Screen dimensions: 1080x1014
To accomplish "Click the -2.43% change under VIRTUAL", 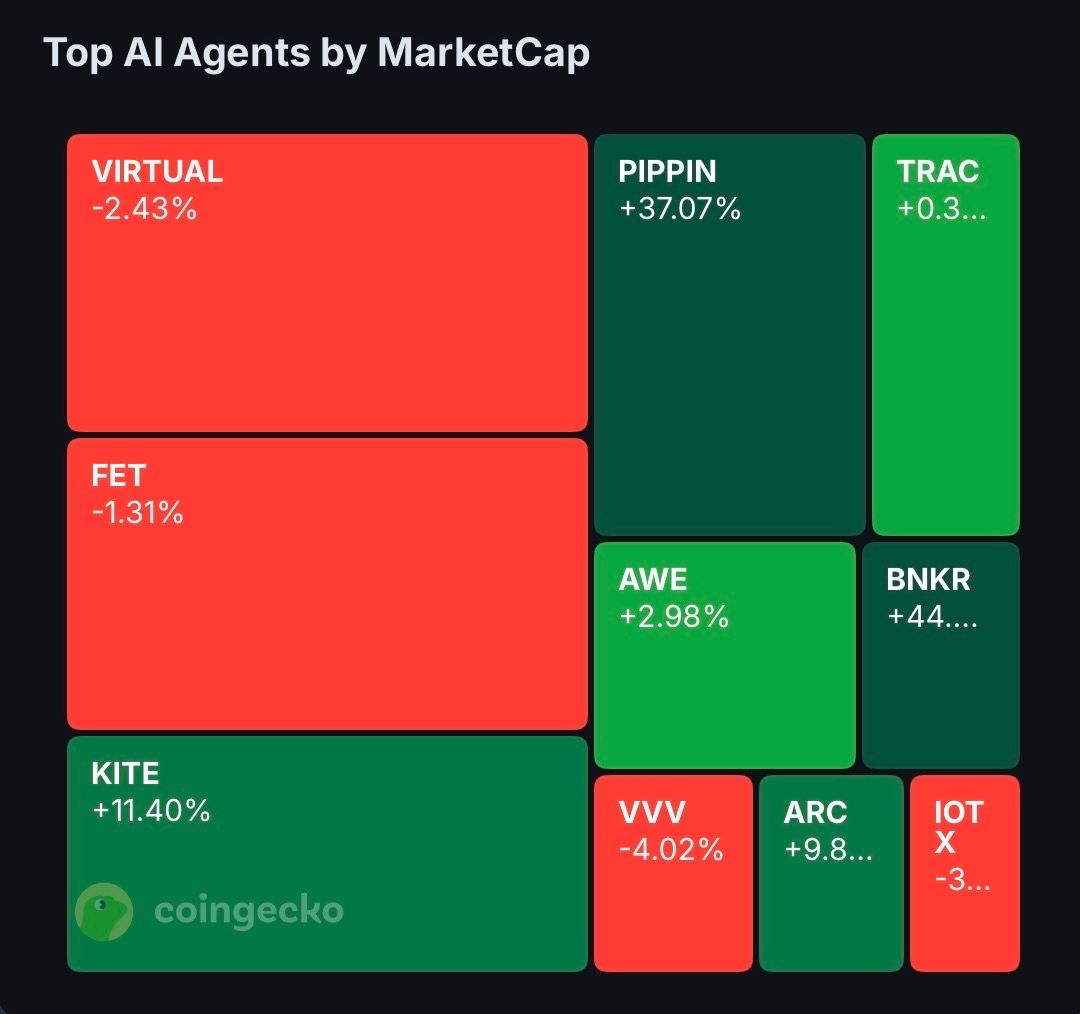I will point(144,210).
